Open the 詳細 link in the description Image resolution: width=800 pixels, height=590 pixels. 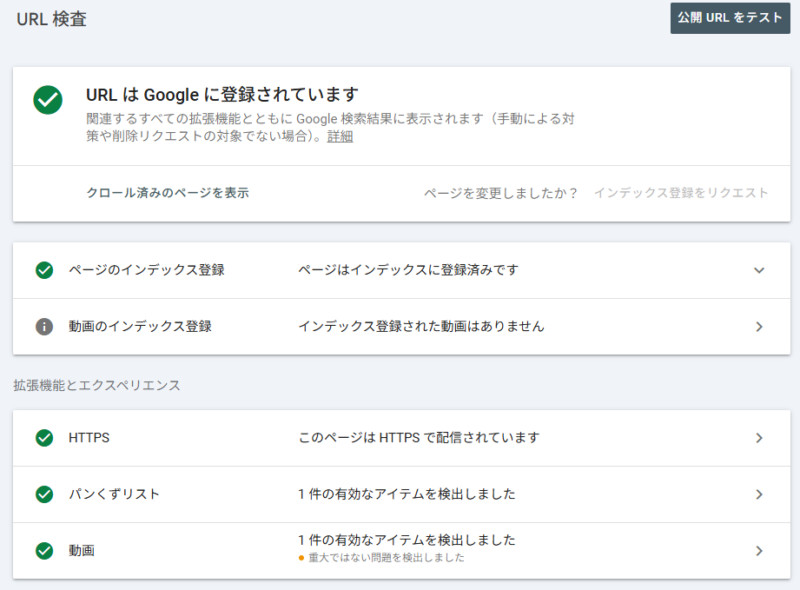pyautogui.click(x=340, y=137)
